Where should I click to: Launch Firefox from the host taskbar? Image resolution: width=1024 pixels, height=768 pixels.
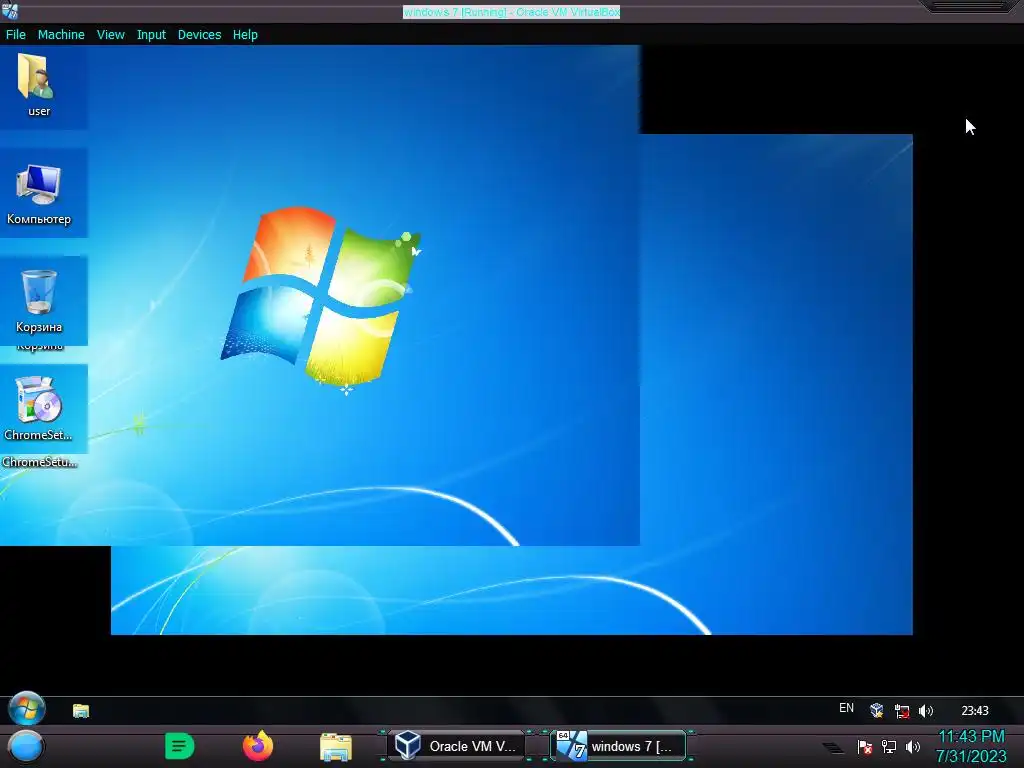(x=258, y=746)
